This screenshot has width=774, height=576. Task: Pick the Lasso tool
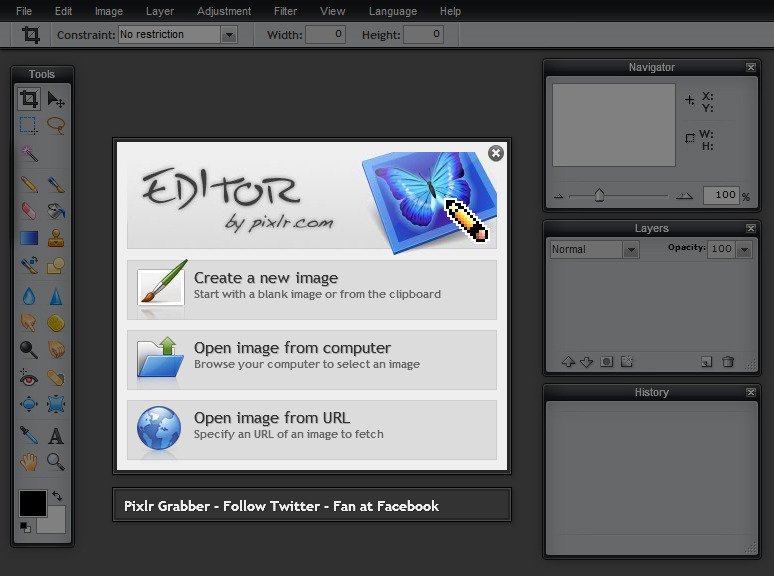56,125
